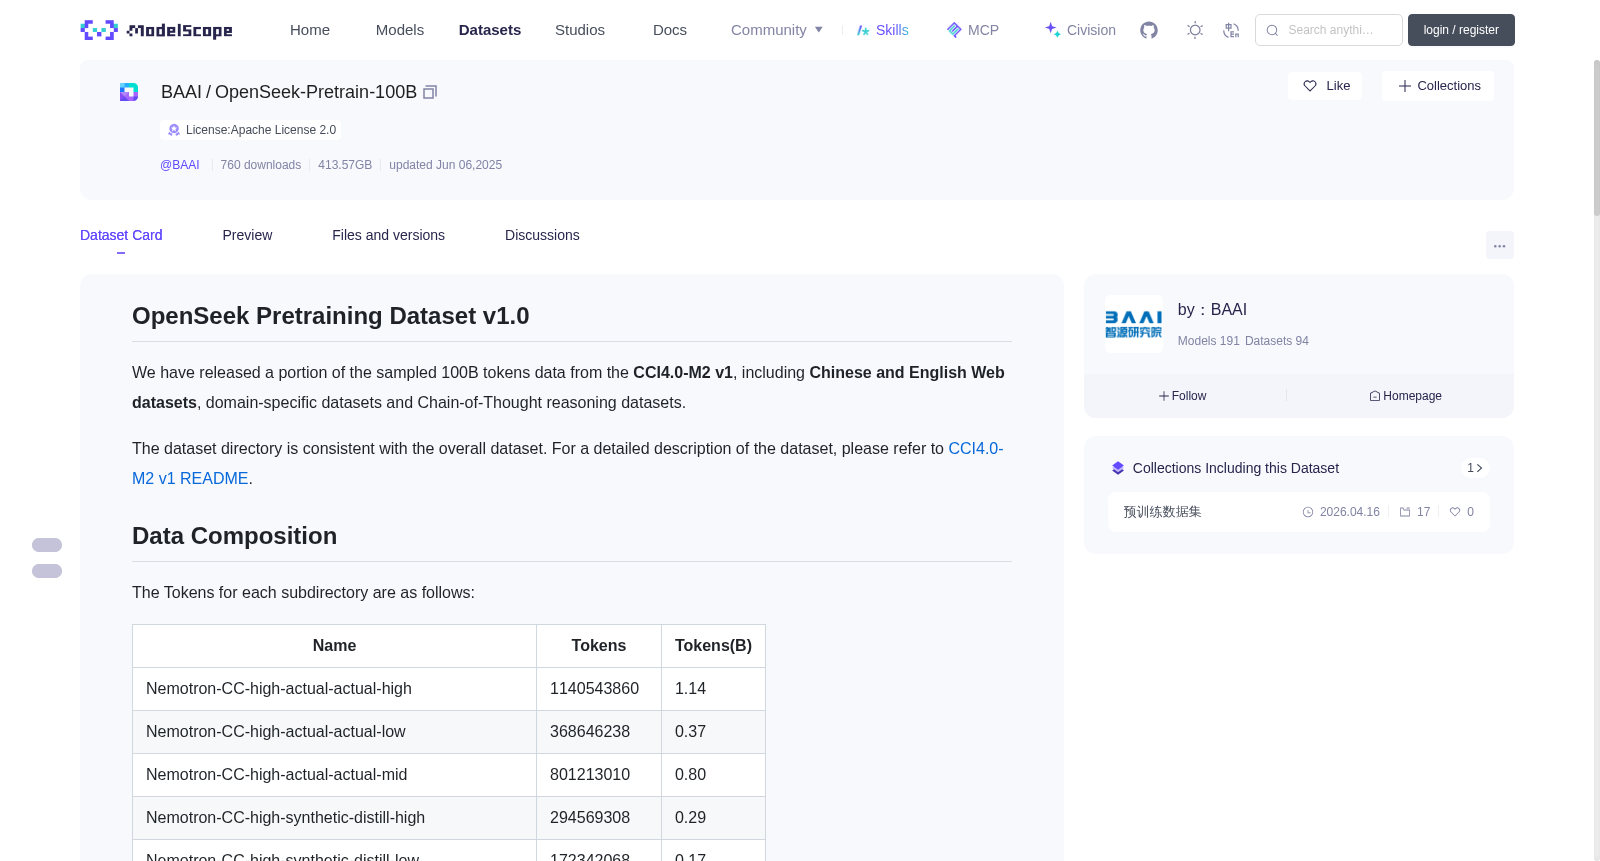Click the "0.37" Tokens(B) value
This screenshot has height=861, width=1600.
click(690, 732)
